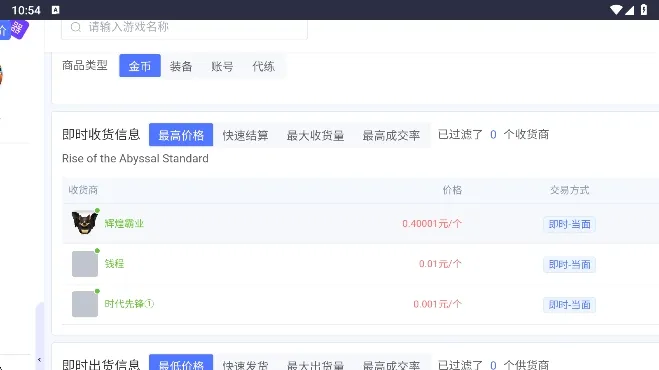Sort suppliers by 最低价格
This screenshot has height=370, width=659.
pyautogui.click(x=181, y=363)
